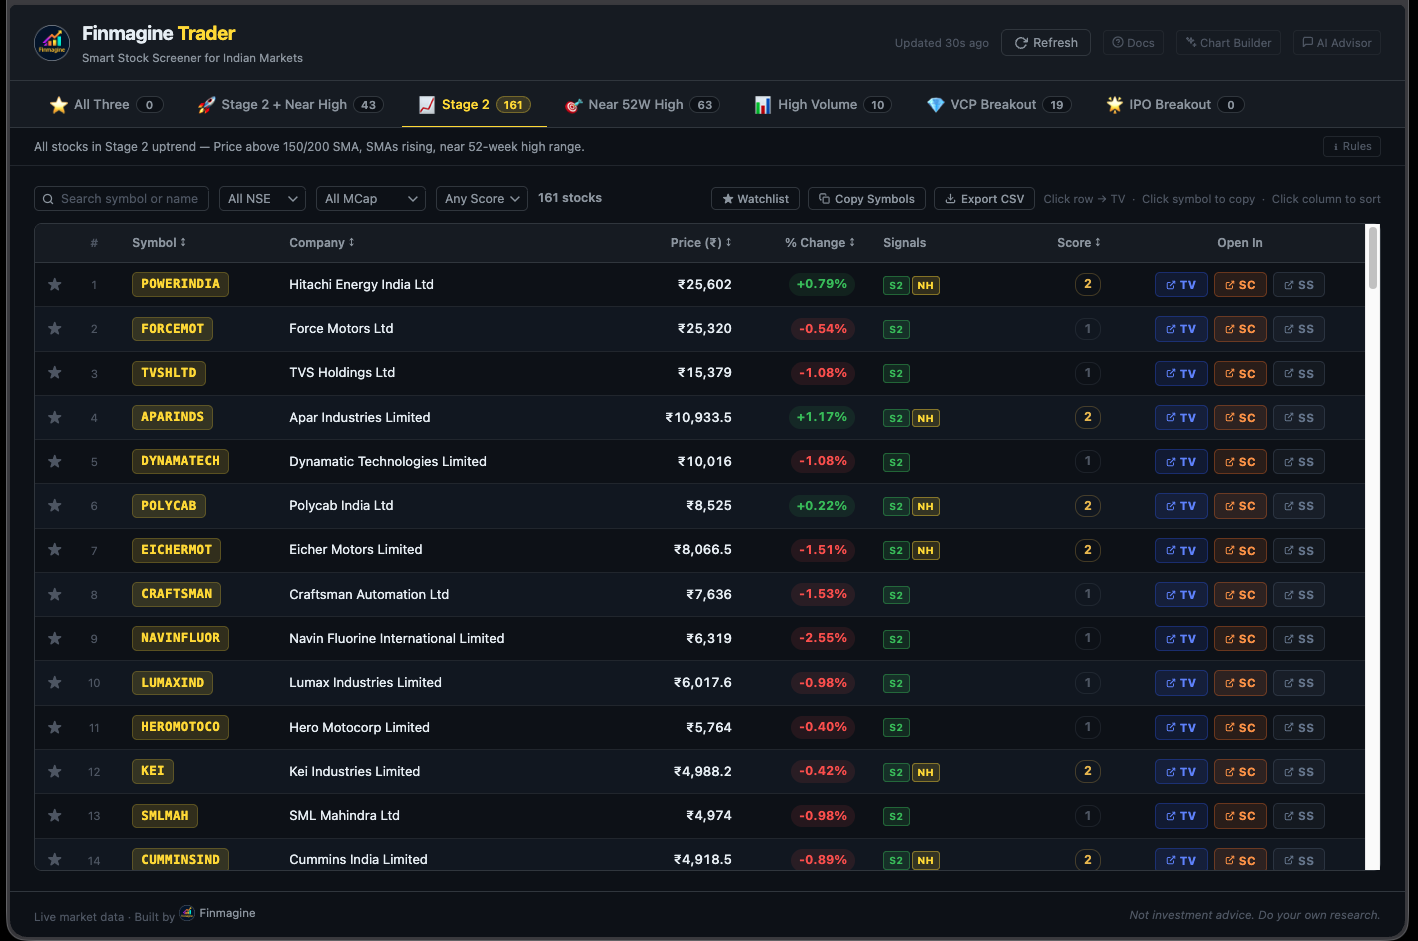Open the All NSE dropdown
1418x941 pixels.
pos(262,198)
